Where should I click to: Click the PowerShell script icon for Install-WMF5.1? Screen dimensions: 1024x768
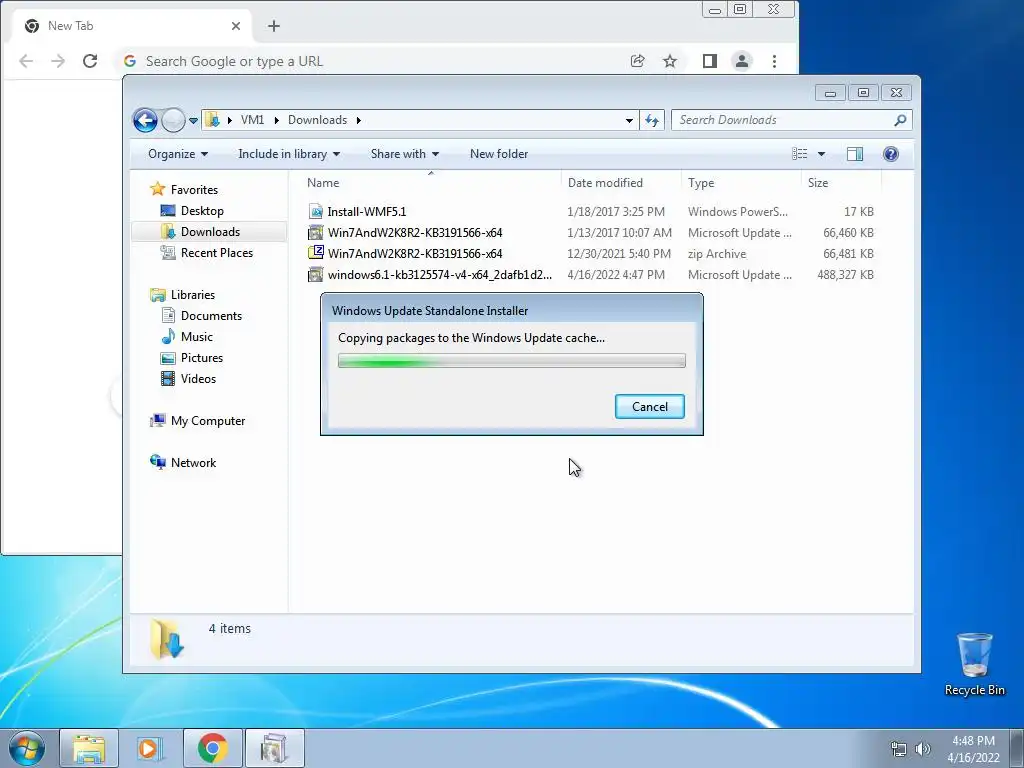tap(315, 212)
